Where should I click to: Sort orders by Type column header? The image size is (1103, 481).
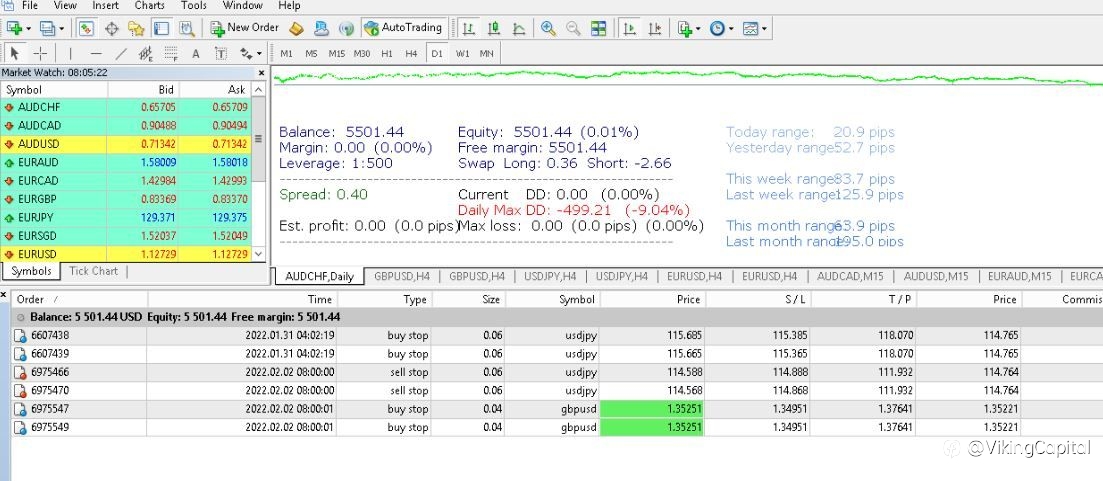384,299
